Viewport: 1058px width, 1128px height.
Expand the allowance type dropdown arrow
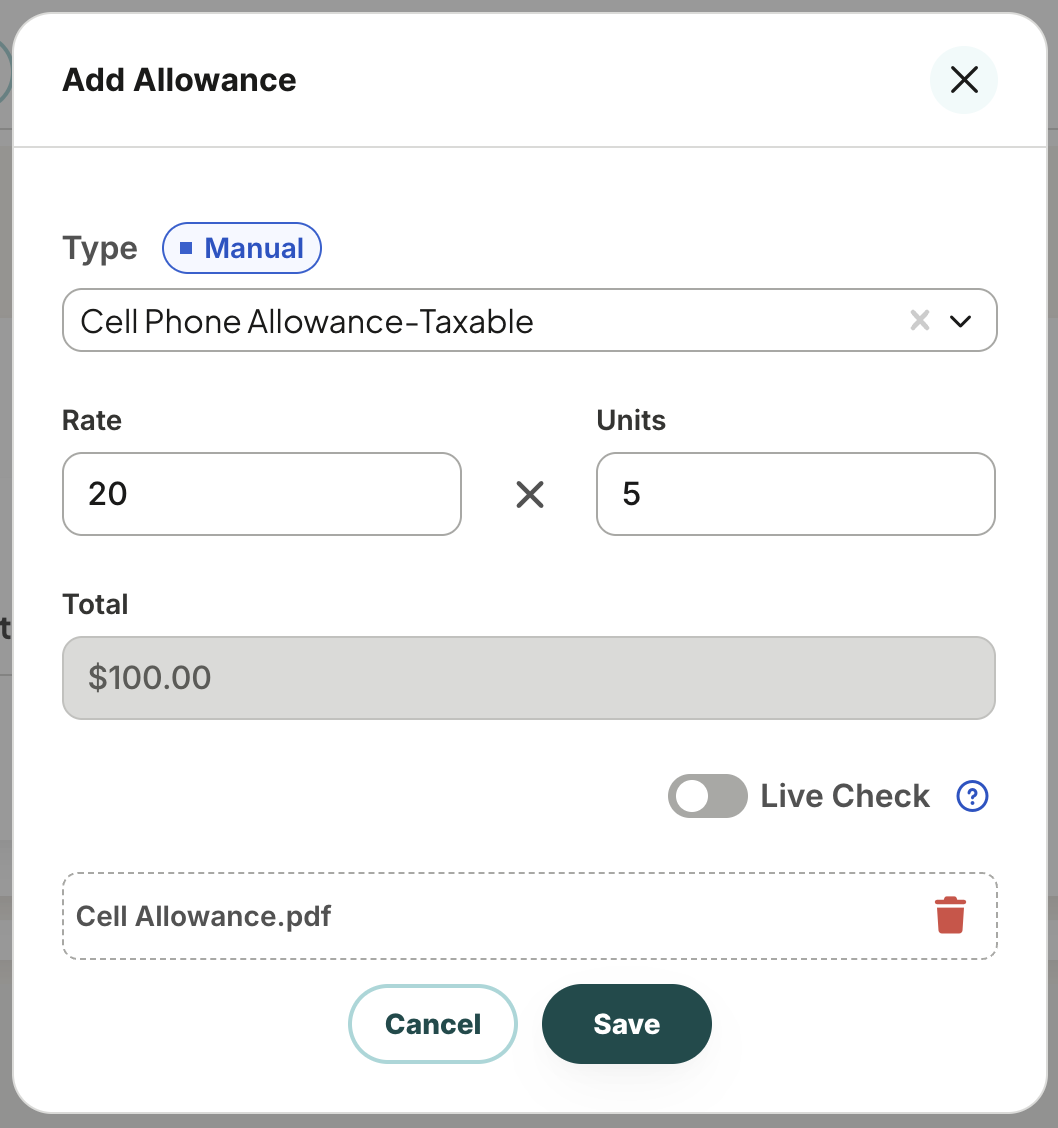pyautogui.click(x=961, y=321)
